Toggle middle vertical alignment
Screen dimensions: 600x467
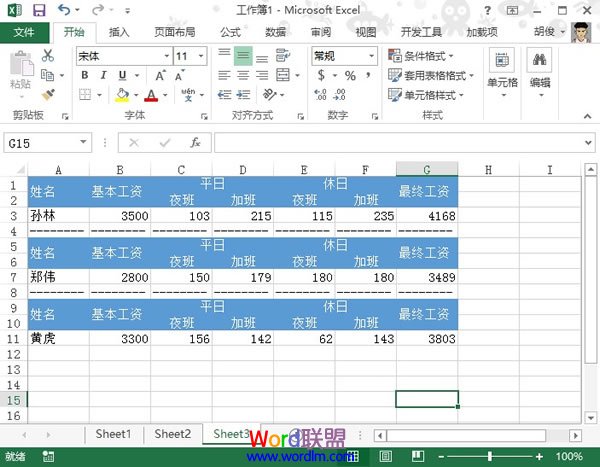(243, 56)
